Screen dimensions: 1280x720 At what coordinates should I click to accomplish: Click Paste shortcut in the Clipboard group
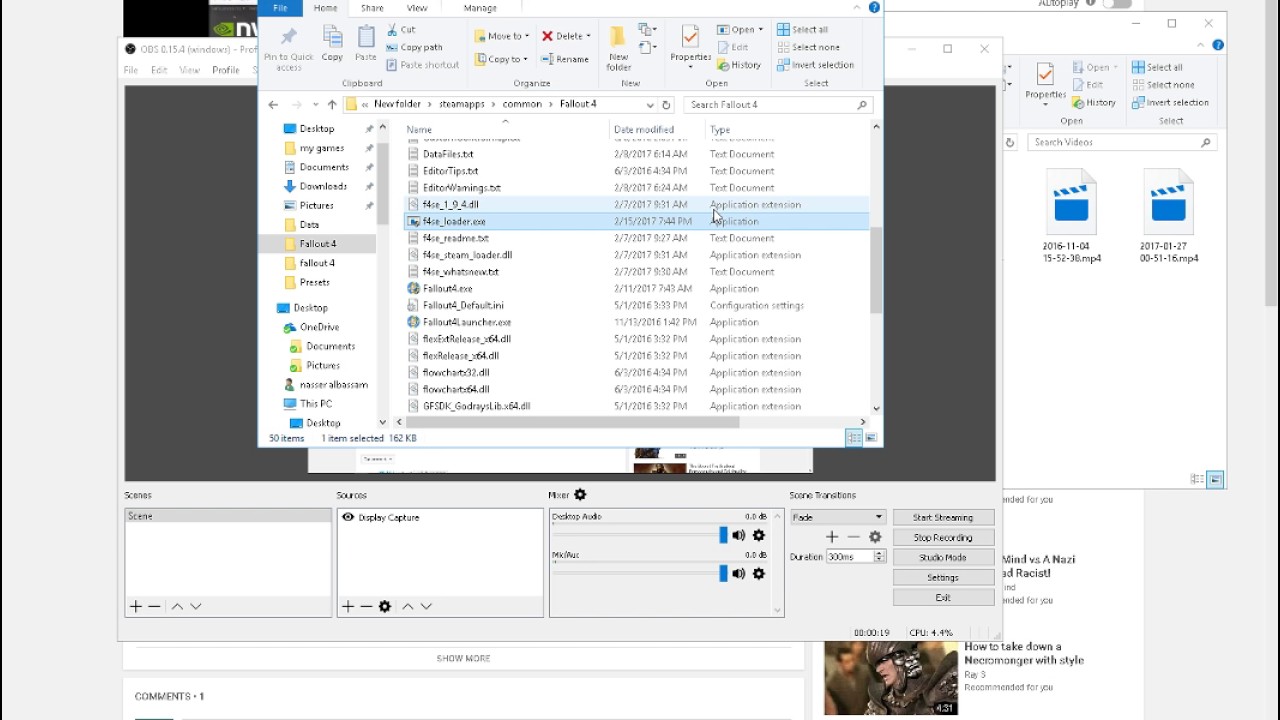point(422,65)
